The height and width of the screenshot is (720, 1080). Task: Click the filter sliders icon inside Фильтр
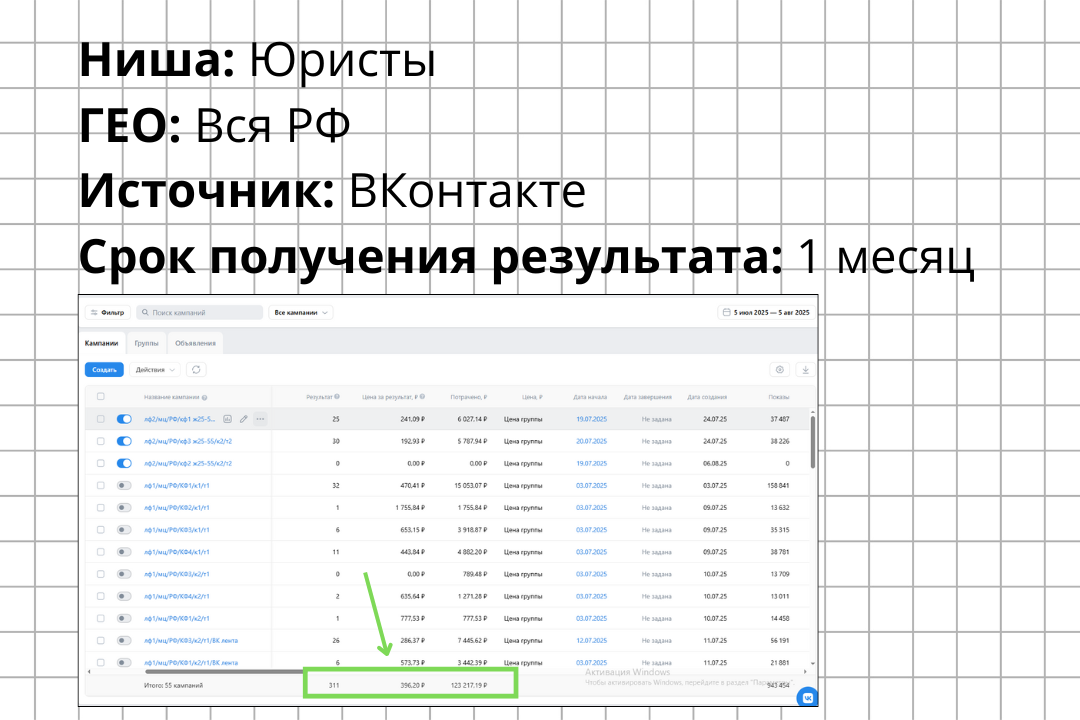94,313
